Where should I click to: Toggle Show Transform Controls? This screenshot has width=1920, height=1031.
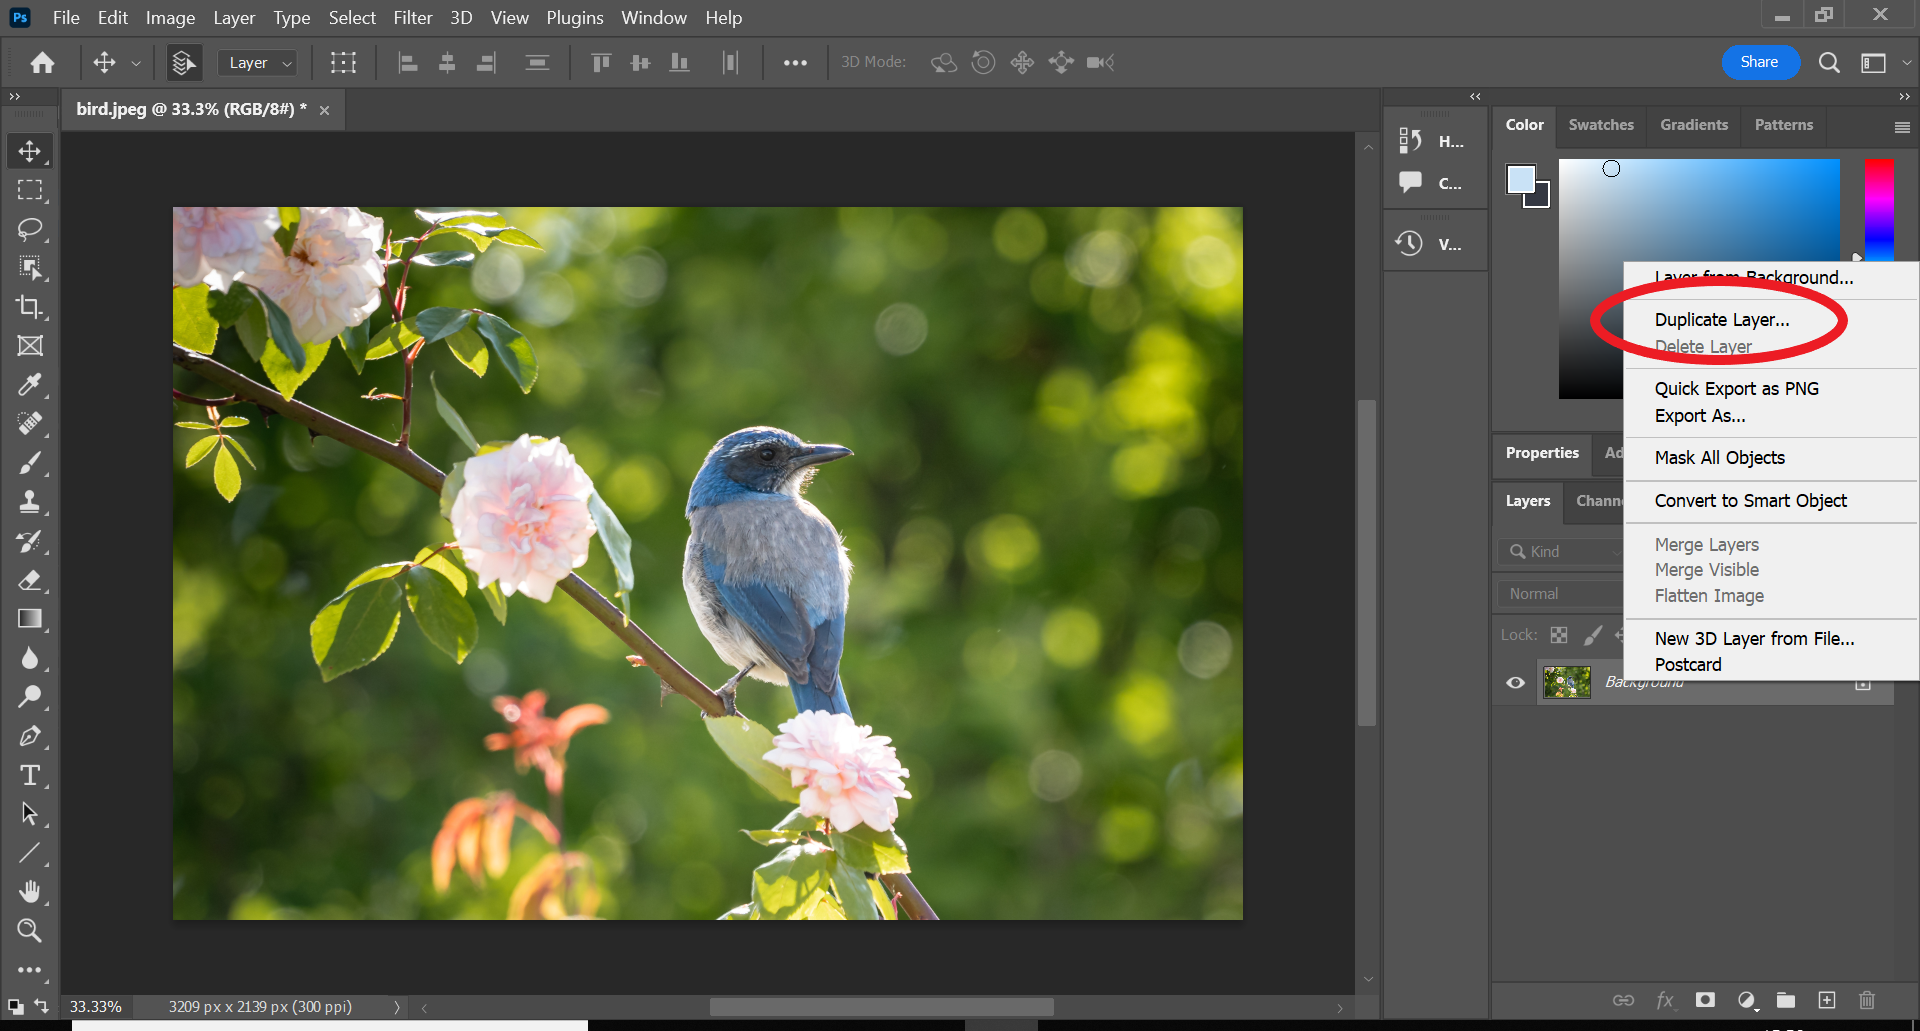point(343,63)
